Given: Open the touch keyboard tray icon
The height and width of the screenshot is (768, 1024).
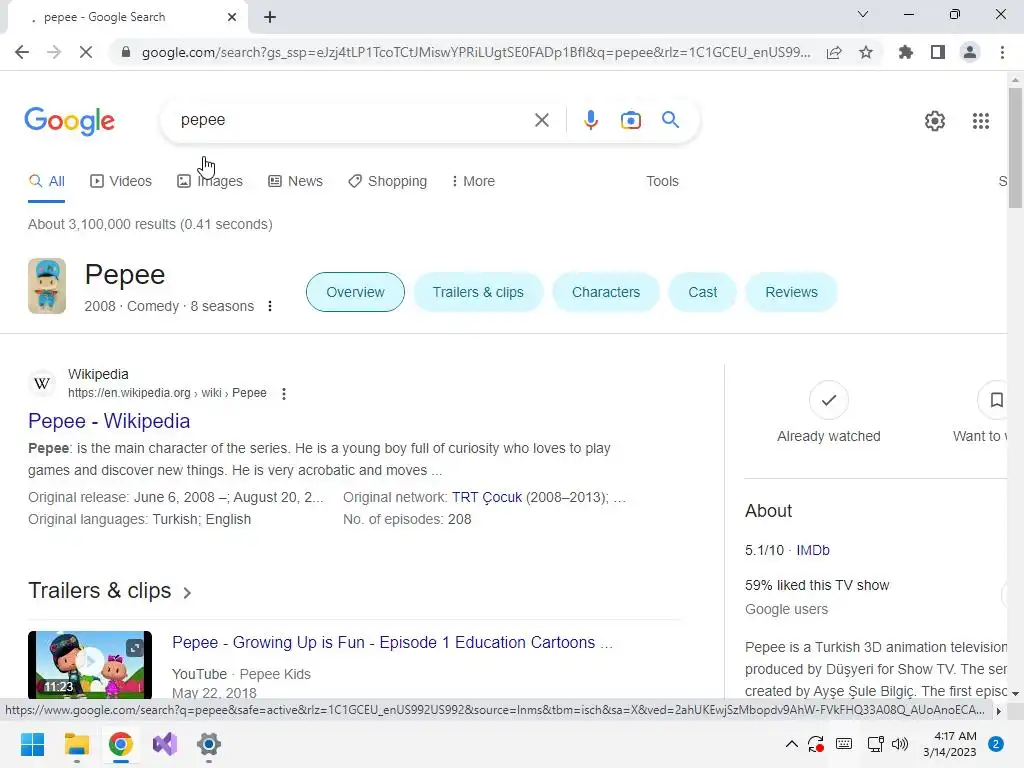Looking at the screenshot, I should pyautogui.click(x=844, y=744).
